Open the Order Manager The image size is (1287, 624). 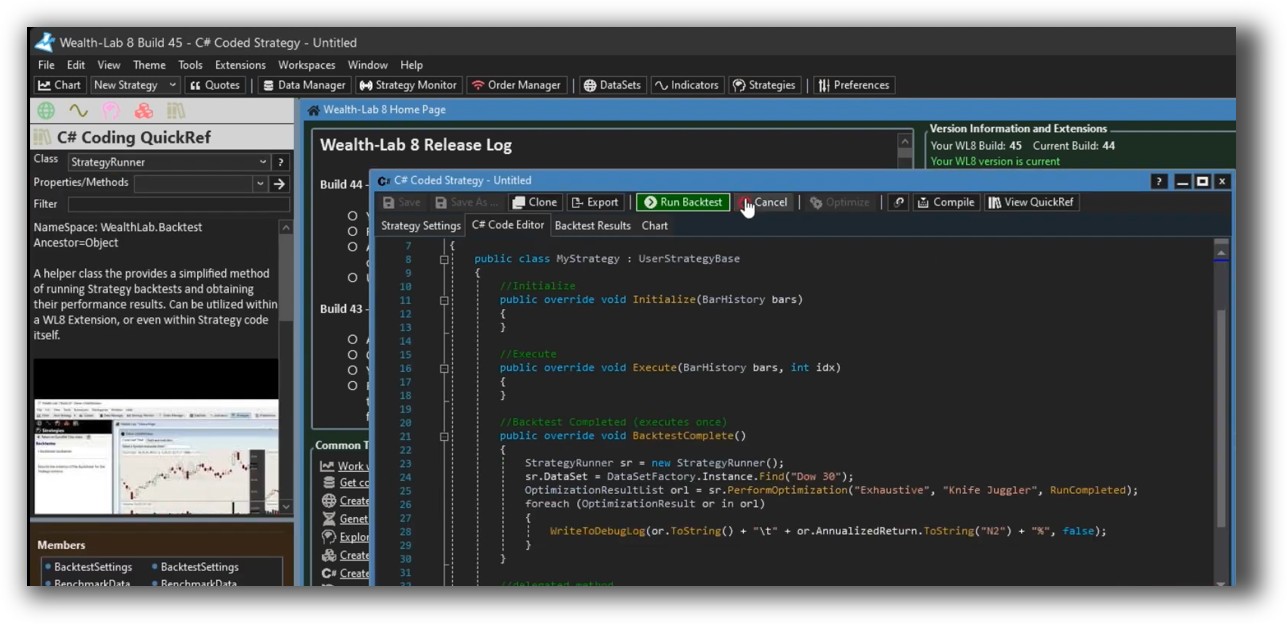[519, 85]
